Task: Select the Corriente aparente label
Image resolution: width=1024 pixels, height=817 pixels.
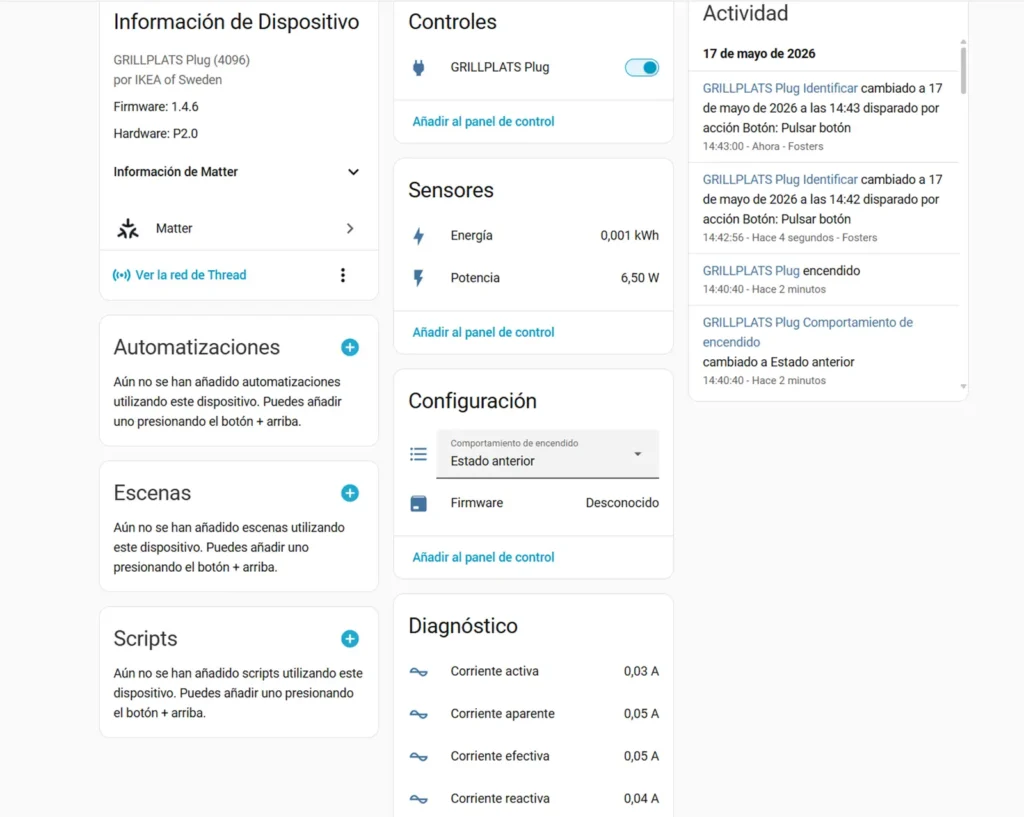Action: tap(502, 714)
